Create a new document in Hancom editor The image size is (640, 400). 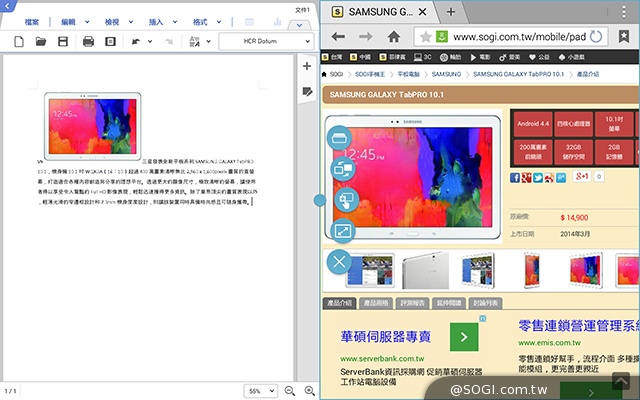pyautogui.click(x=19, y=41)
